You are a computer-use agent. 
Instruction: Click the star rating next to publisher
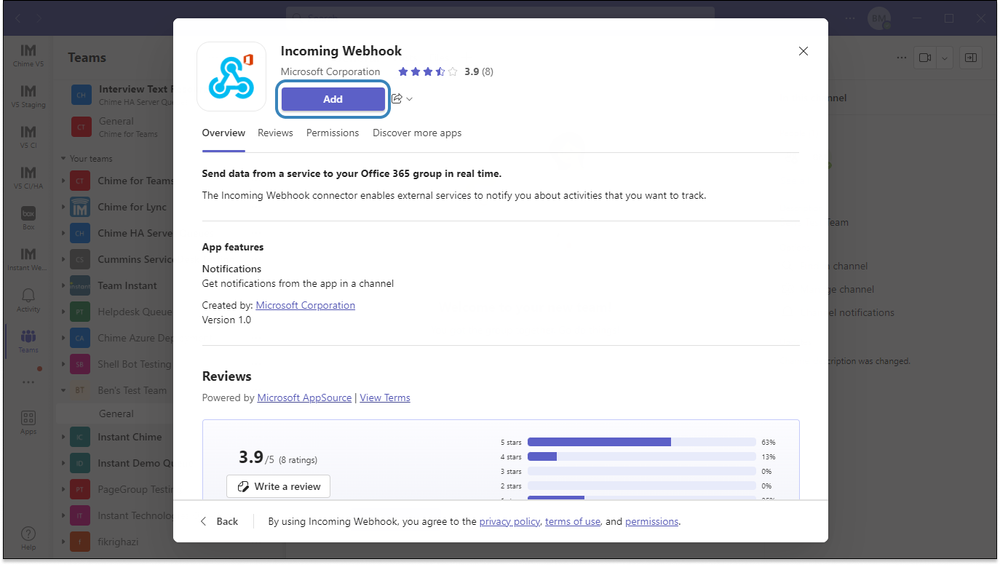pos(427,71)
